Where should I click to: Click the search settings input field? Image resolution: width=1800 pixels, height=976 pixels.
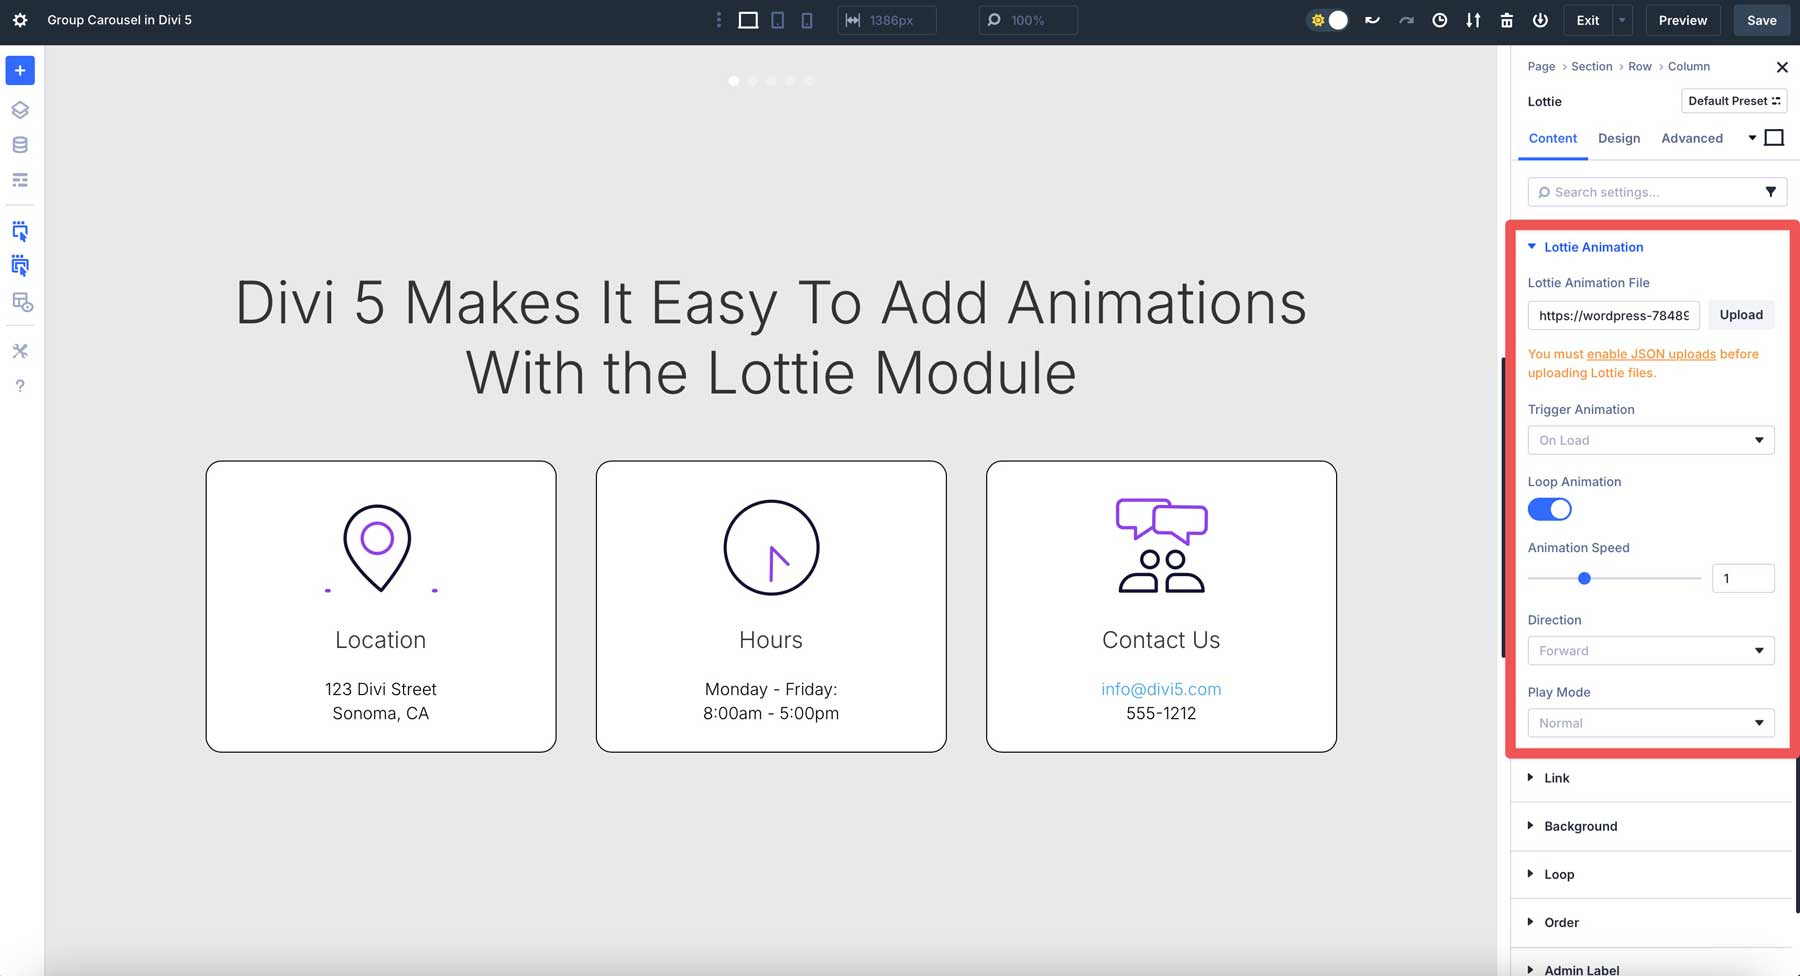click(1640, 191)
